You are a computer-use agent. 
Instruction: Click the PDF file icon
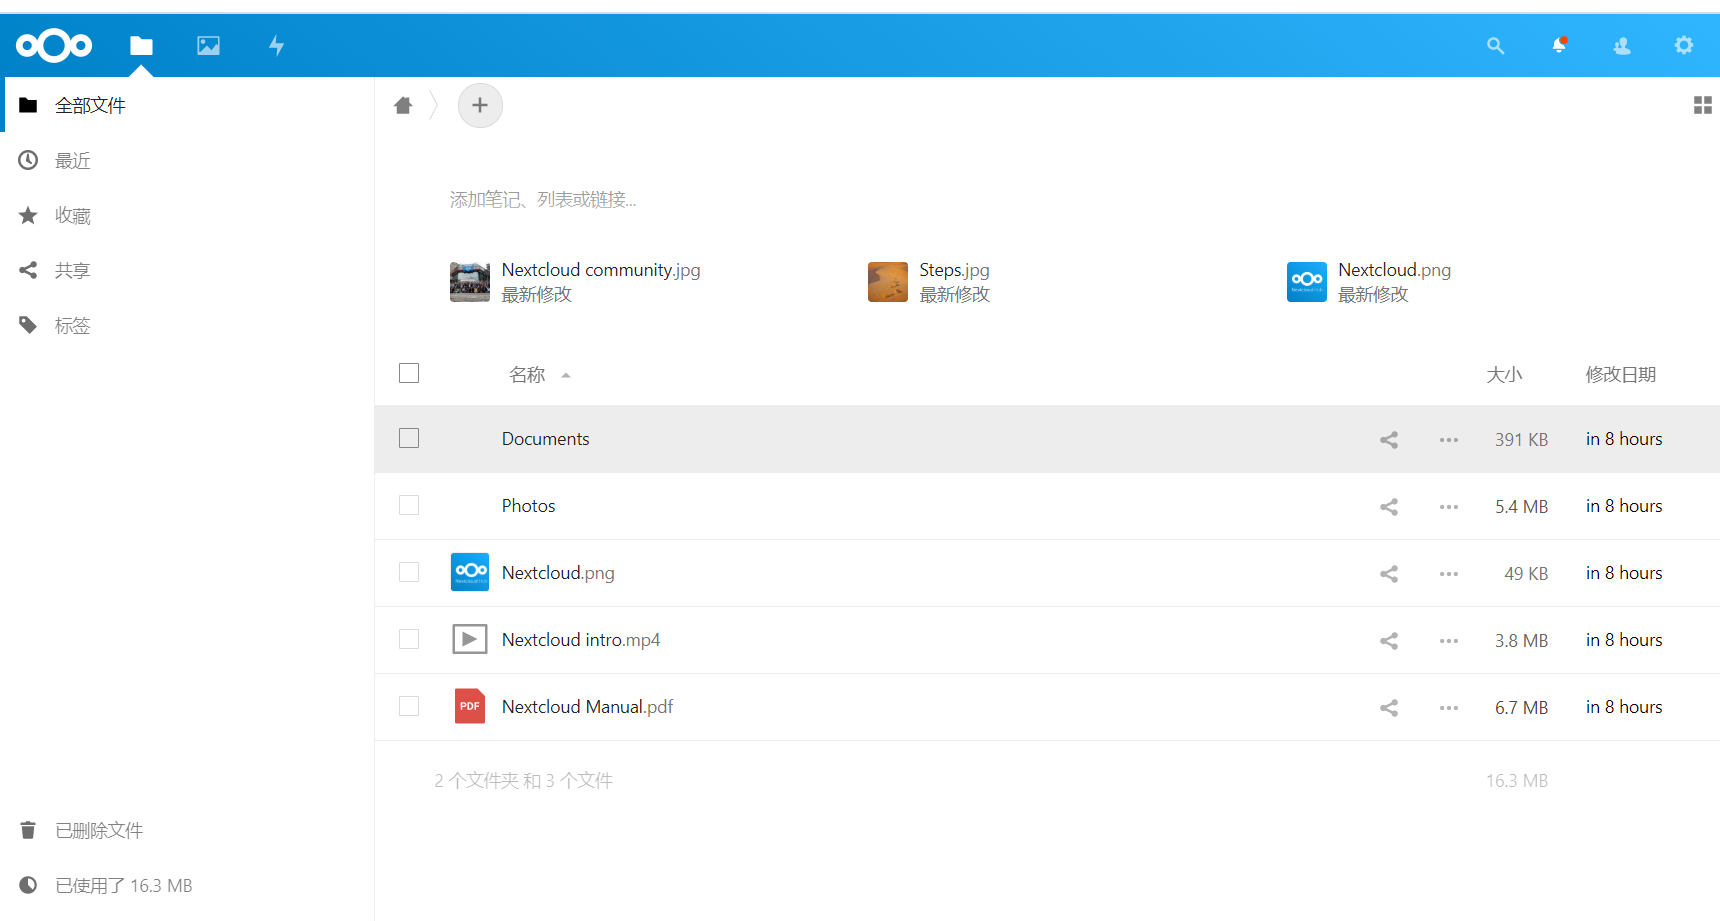pos(470,706)
